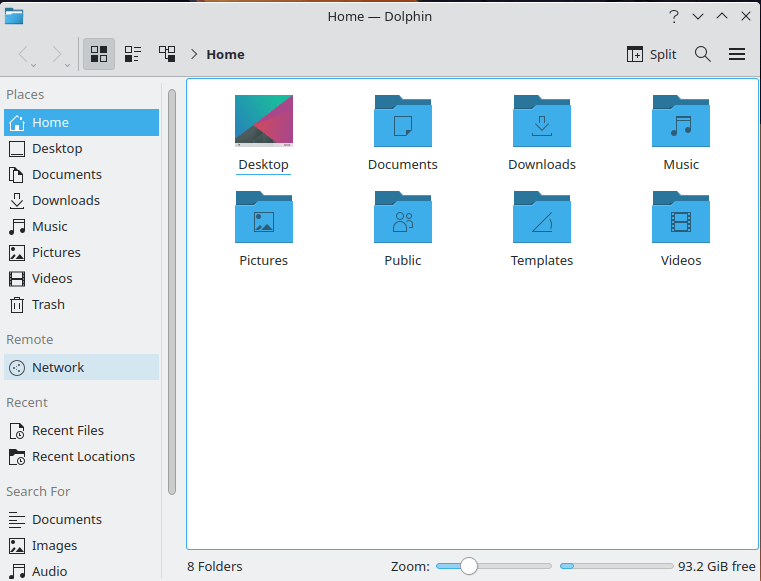Open Videos in Places sidebar

(x=82, y=278)
